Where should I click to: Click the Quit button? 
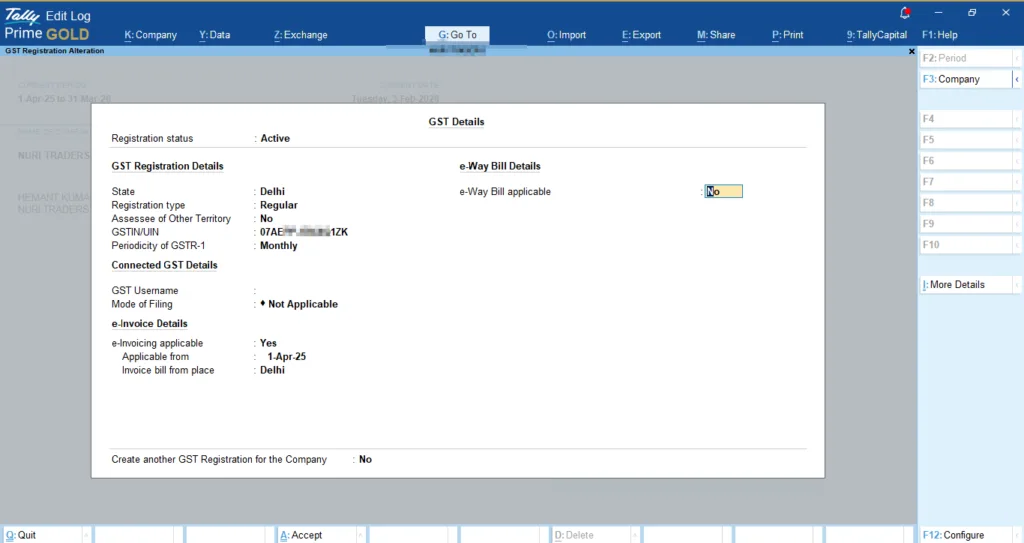point(22,535)
